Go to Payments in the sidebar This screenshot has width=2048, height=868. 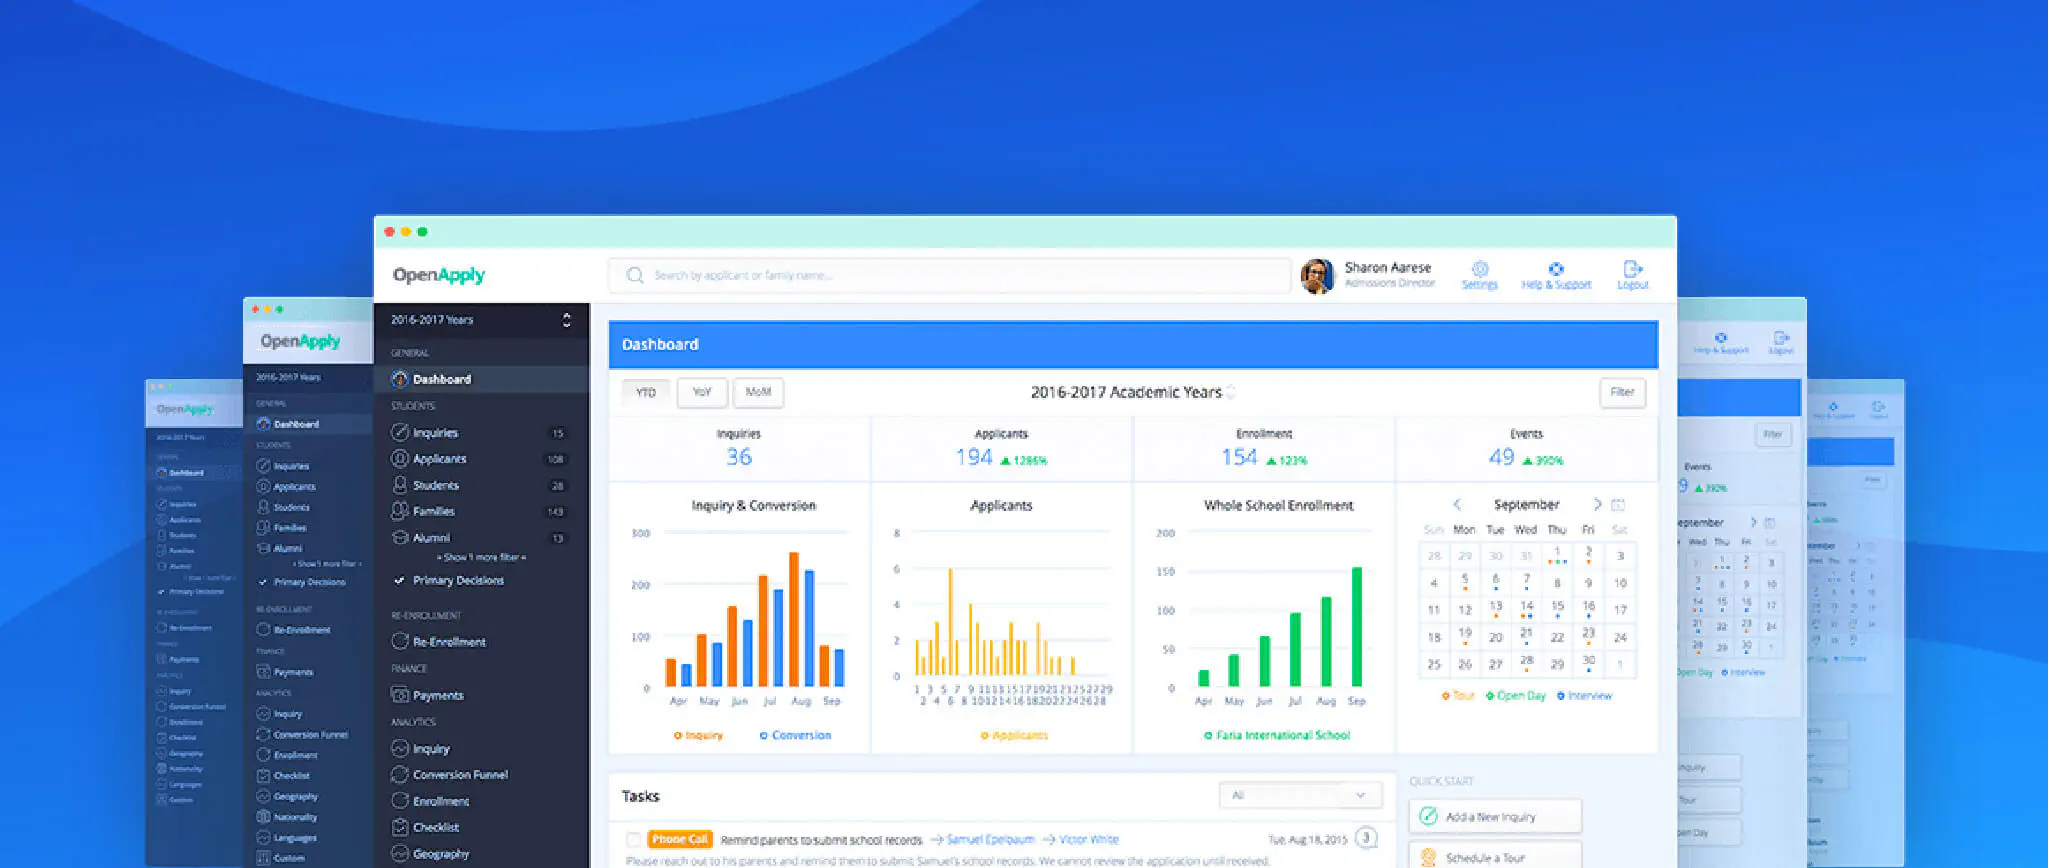click(437, 695)
